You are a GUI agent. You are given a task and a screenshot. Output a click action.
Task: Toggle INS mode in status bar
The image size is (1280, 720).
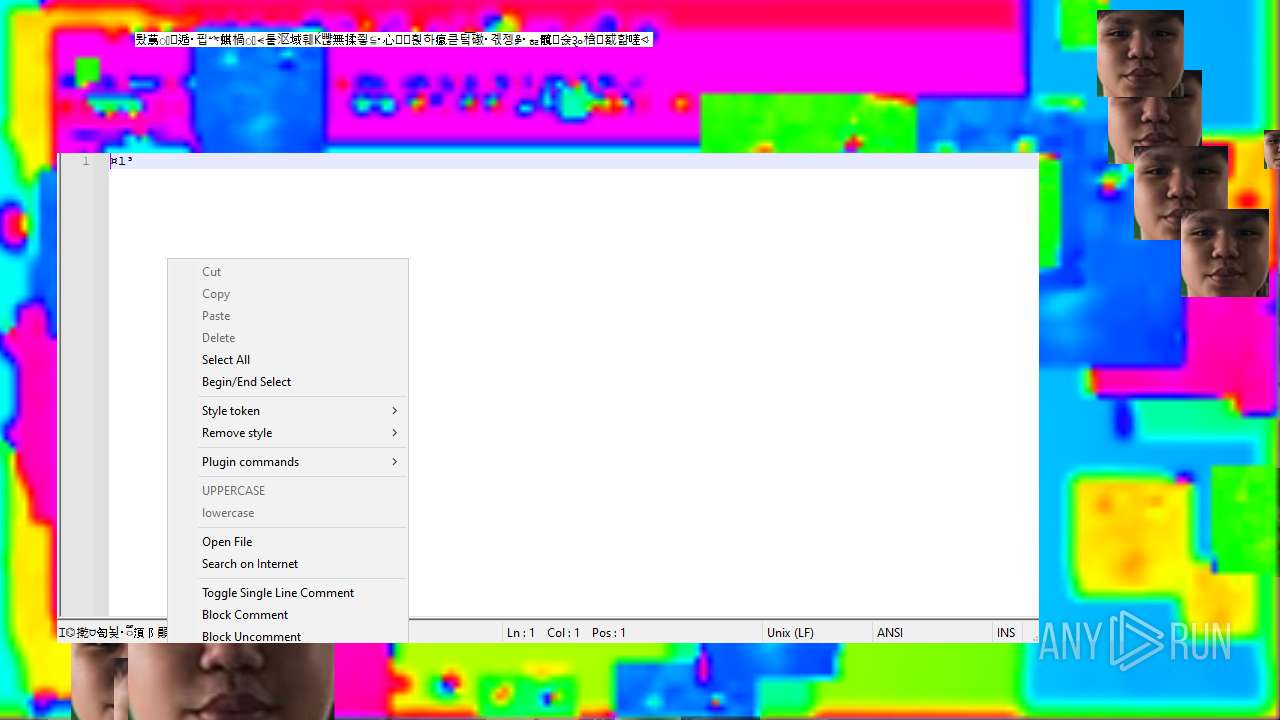1006,633
